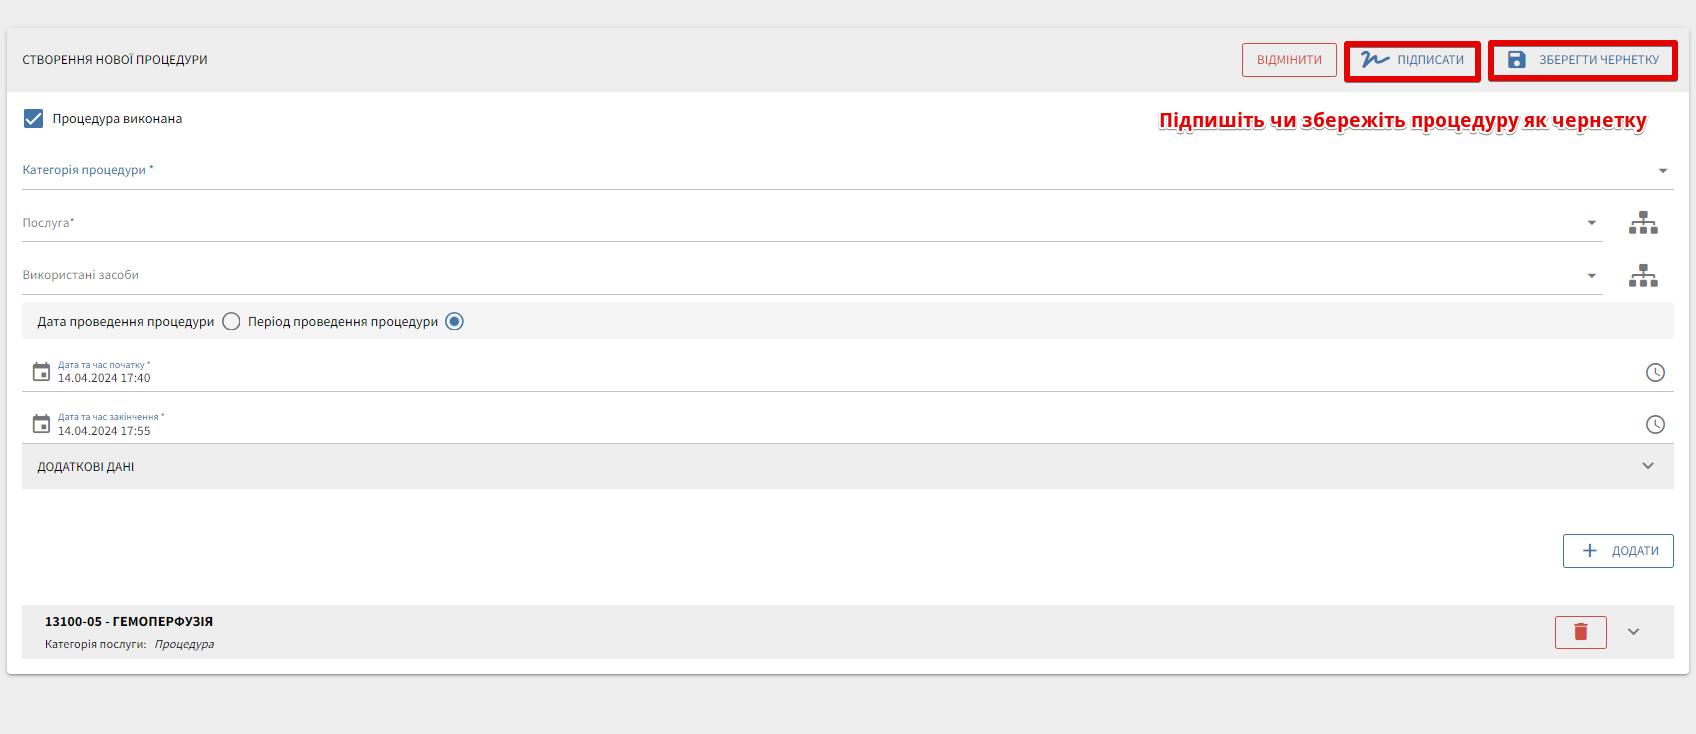The height and width of the screenshot is (734, 1696).
Task: Uncheck the Процедура виконана checkbox
Action: point(33,119)
